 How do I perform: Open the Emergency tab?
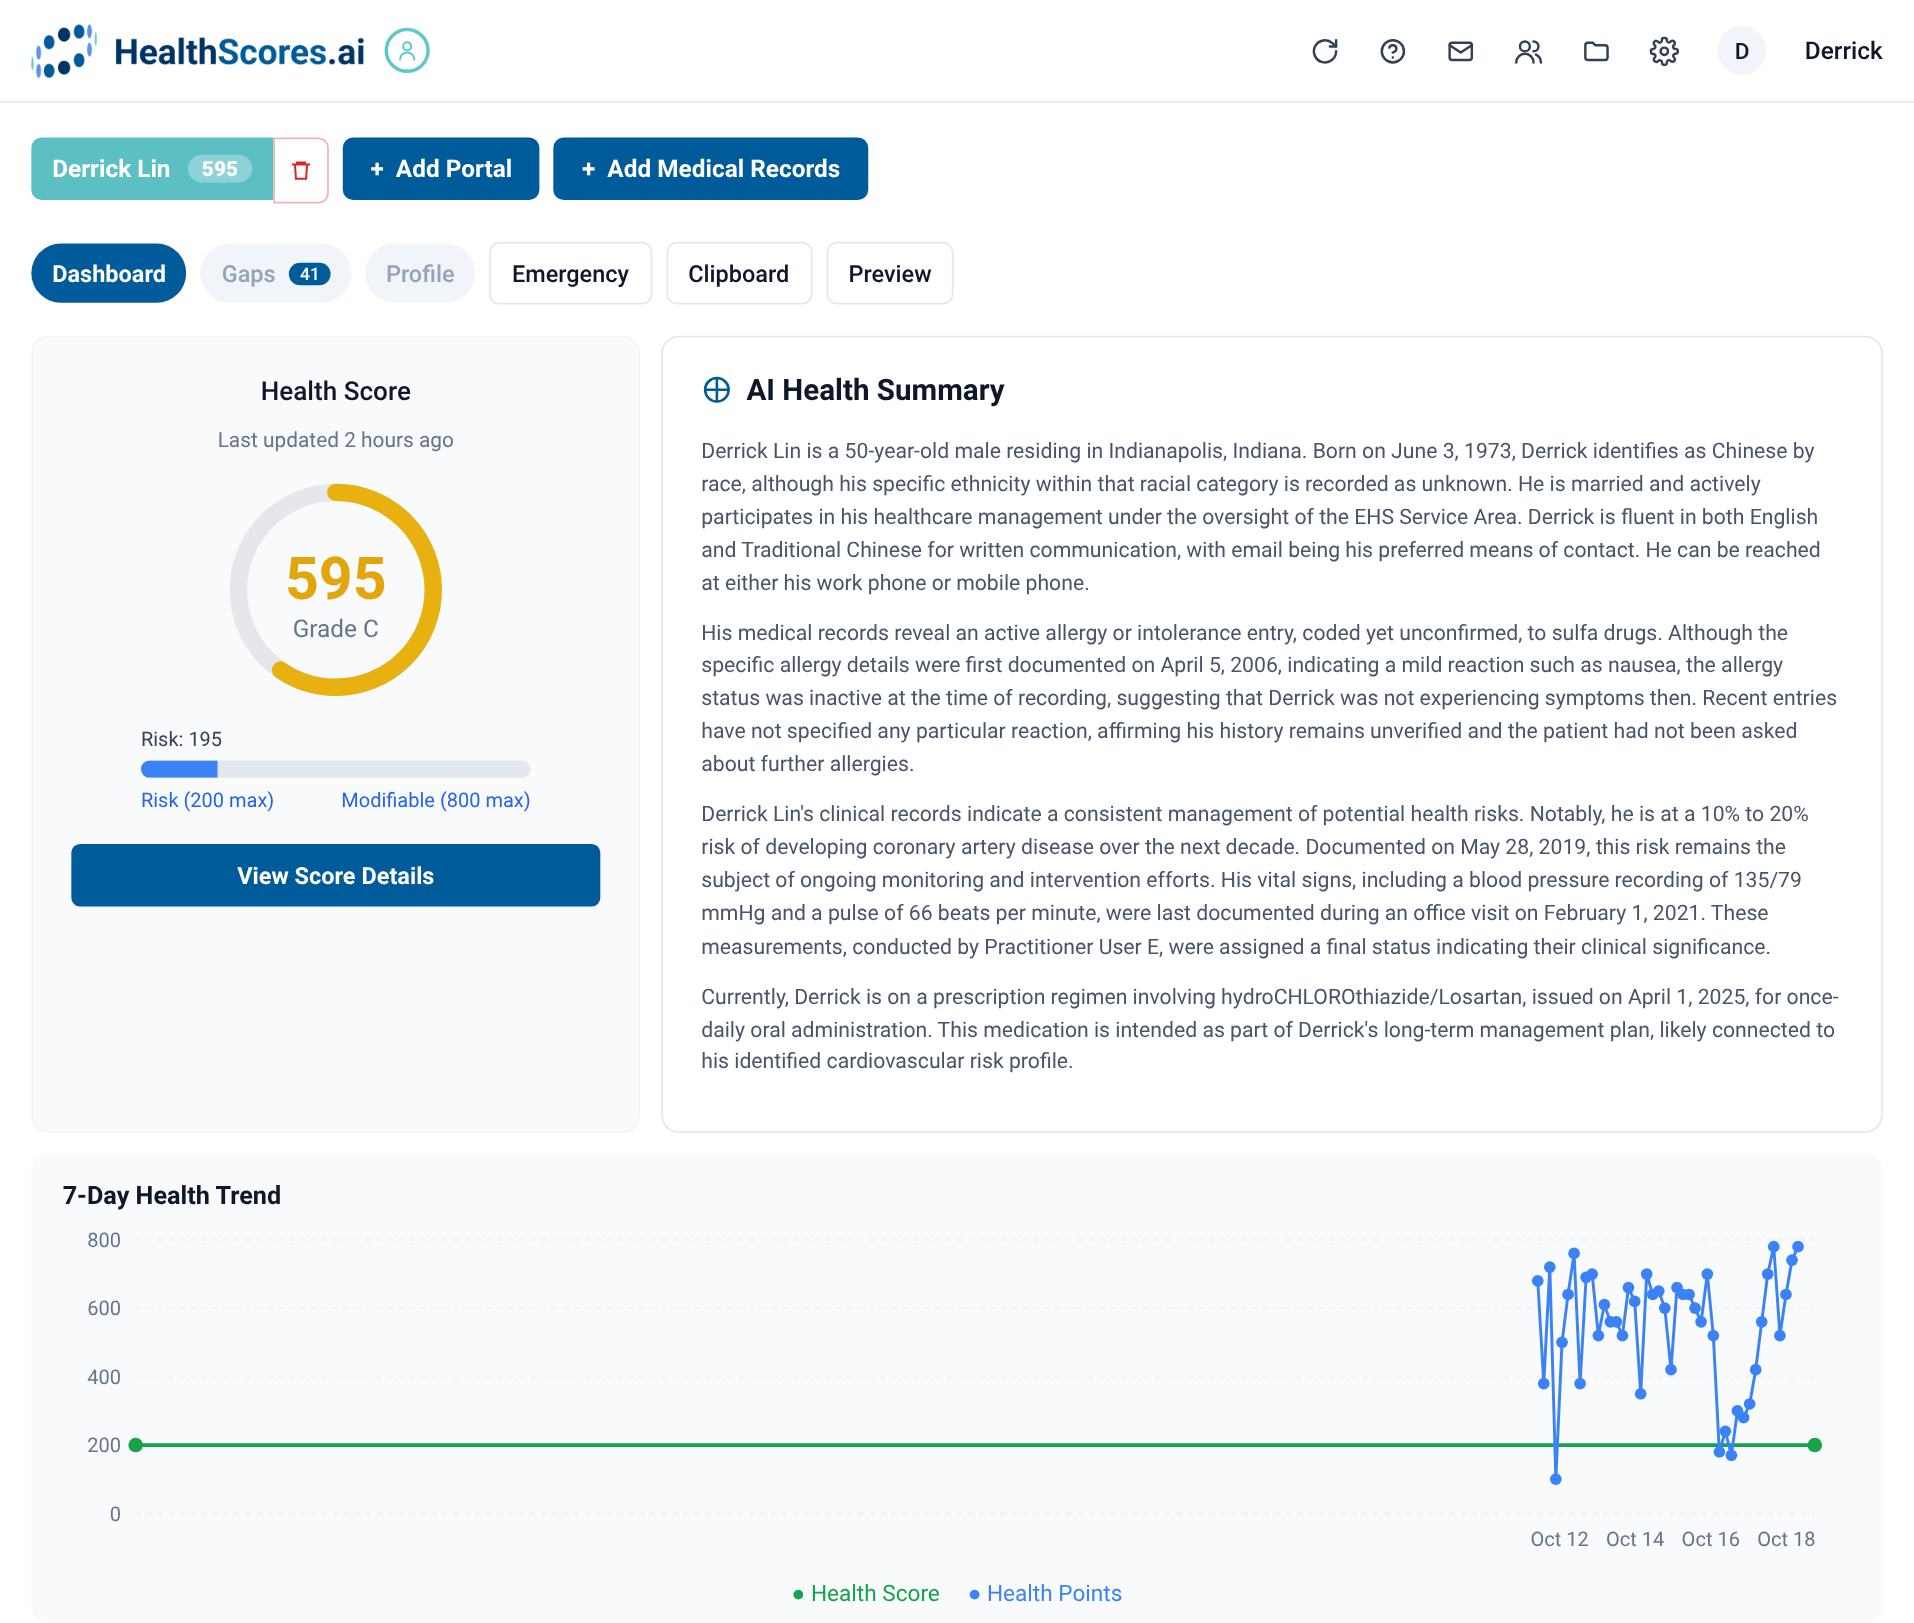click(x=570, y=274)
